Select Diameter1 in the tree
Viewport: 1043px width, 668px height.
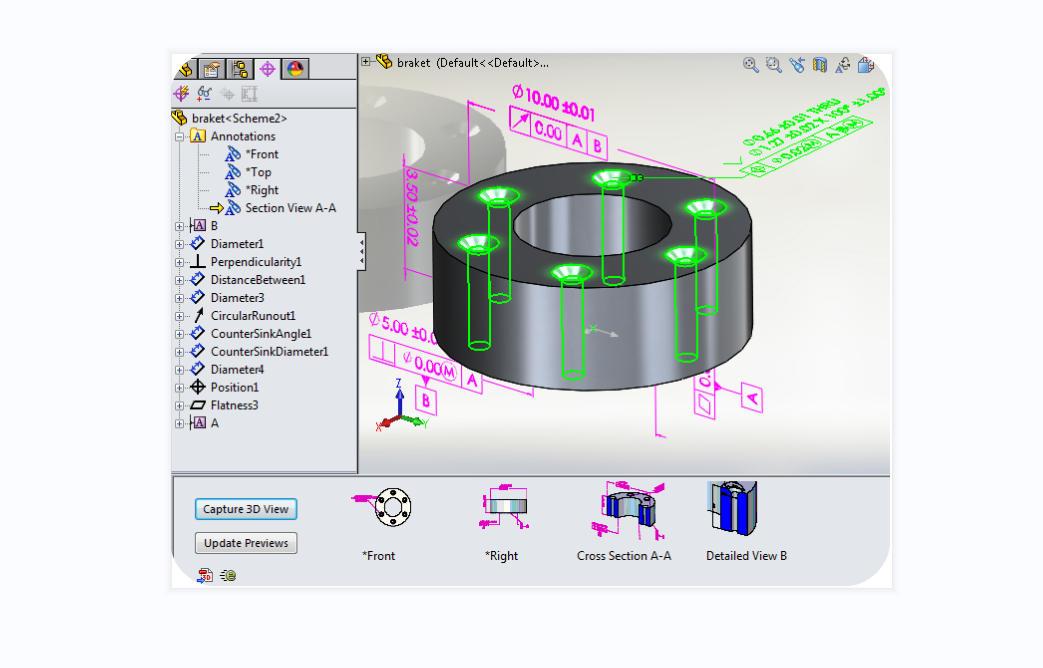227,244
